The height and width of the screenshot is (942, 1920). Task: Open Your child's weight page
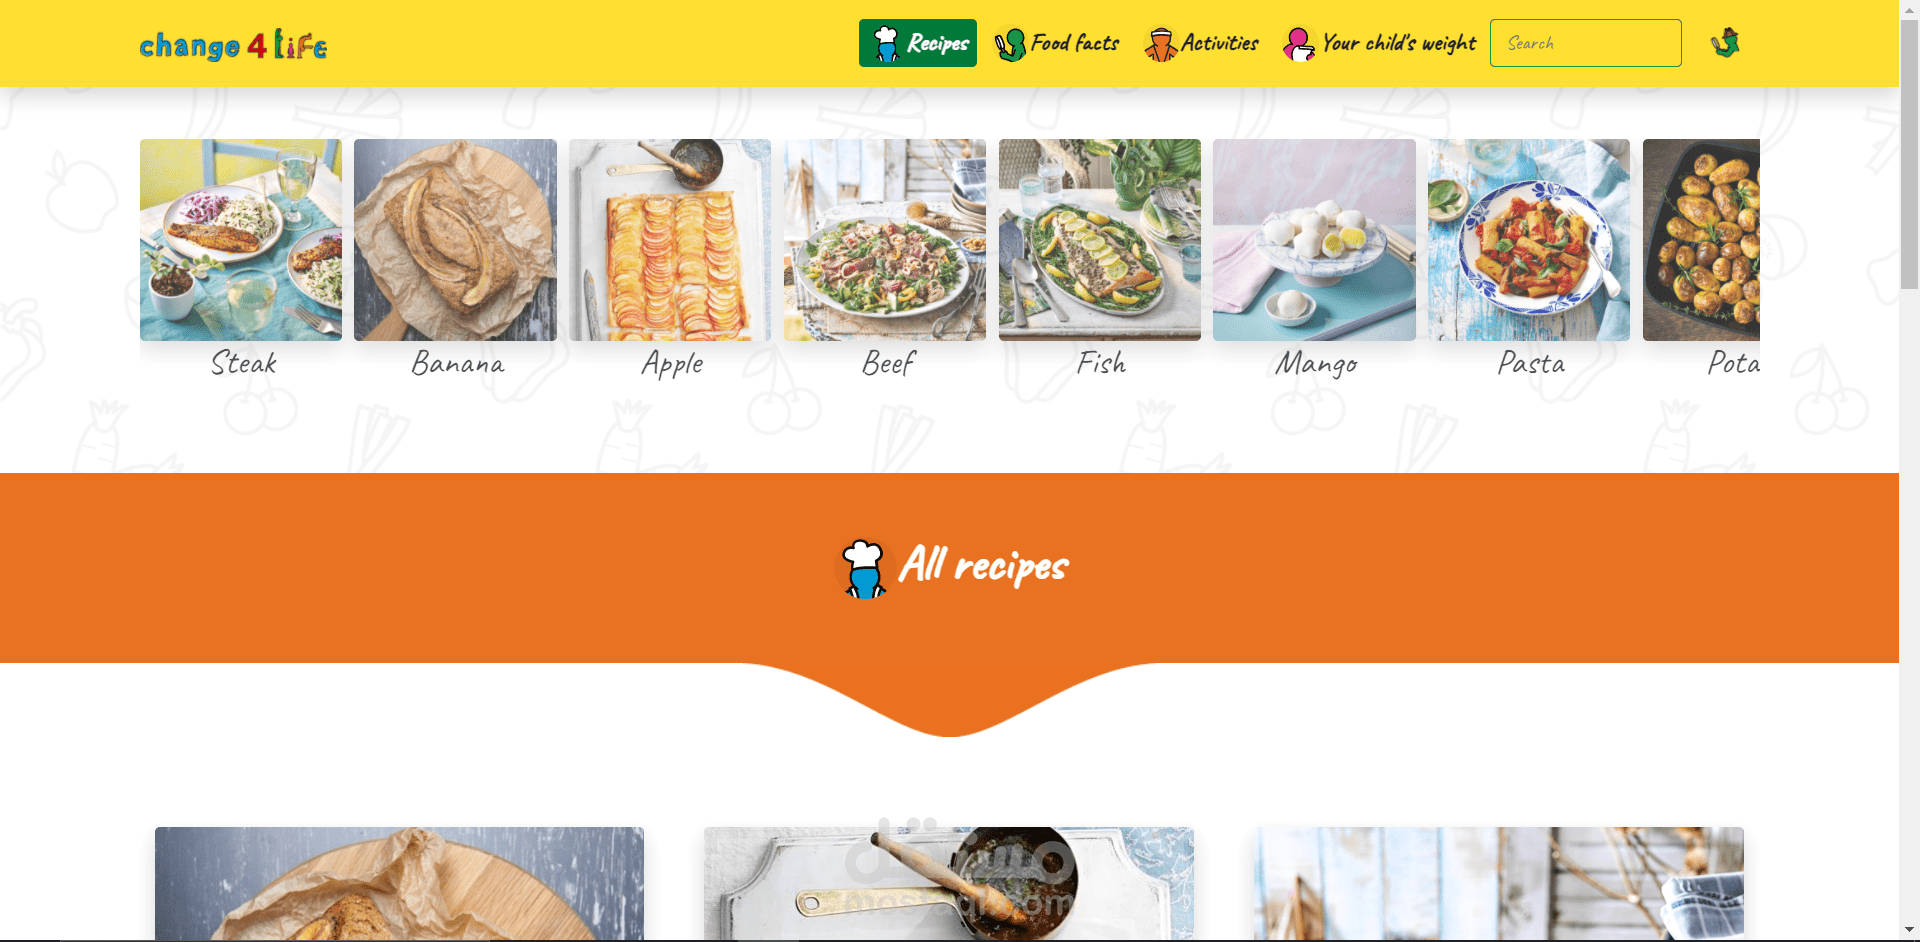click(x=1380, y=43)
